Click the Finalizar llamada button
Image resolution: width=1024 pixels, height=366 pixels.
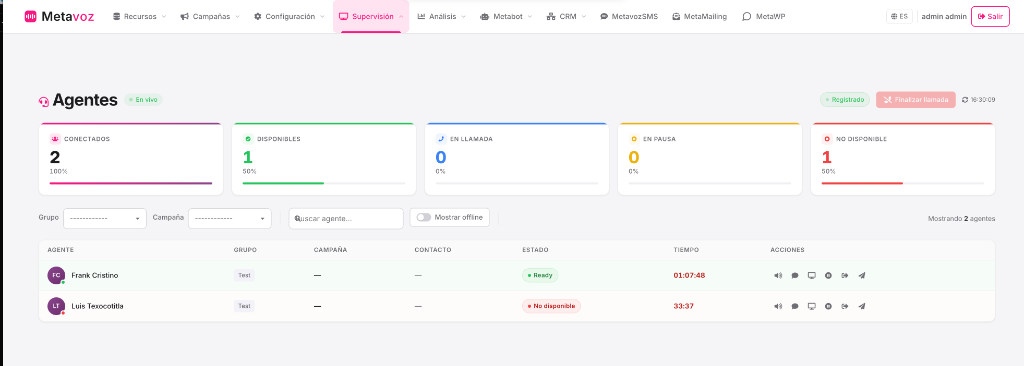[x=916, y=100]
